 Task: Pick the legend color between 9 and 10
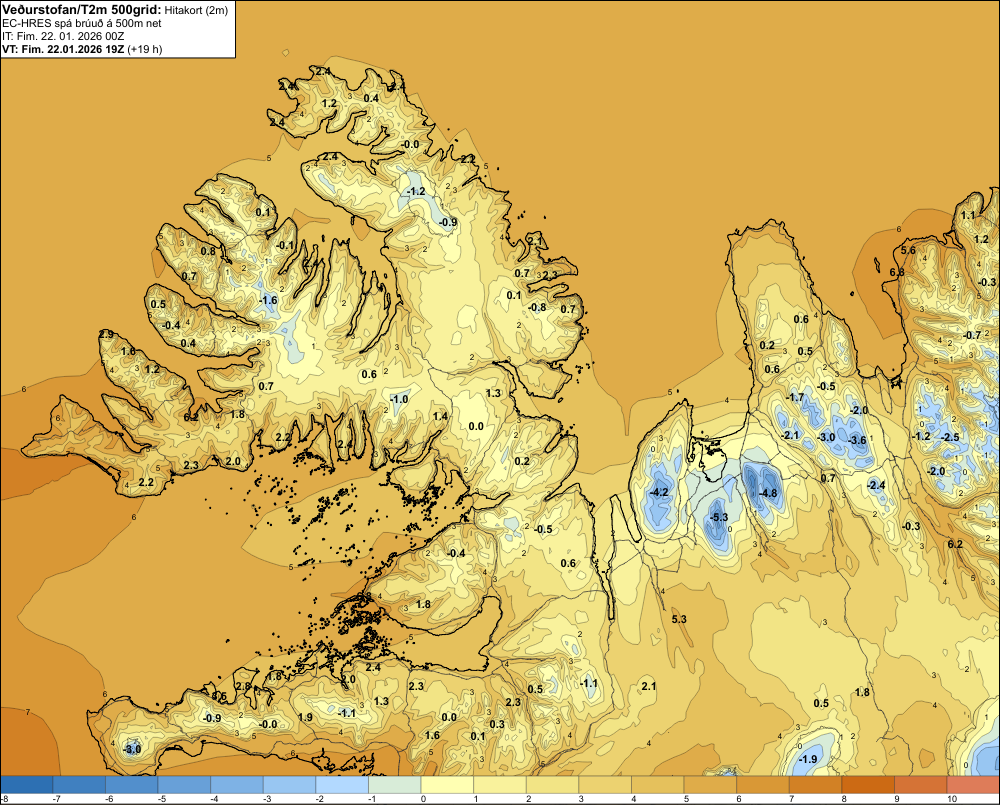coord(921,784)
